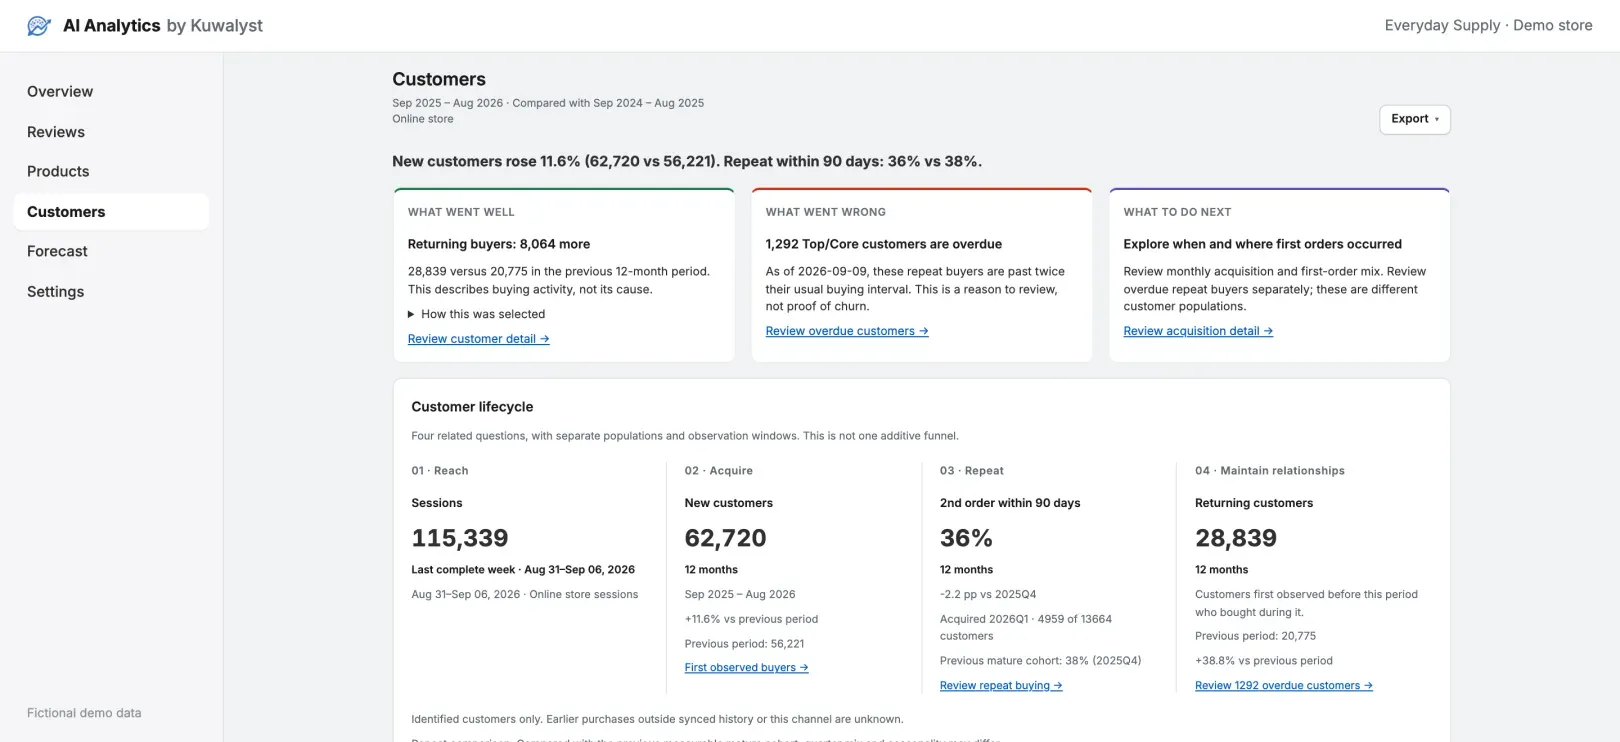Click 'Last complete week · Aug 31–Sep 06, 2026'

coord(523,570)
